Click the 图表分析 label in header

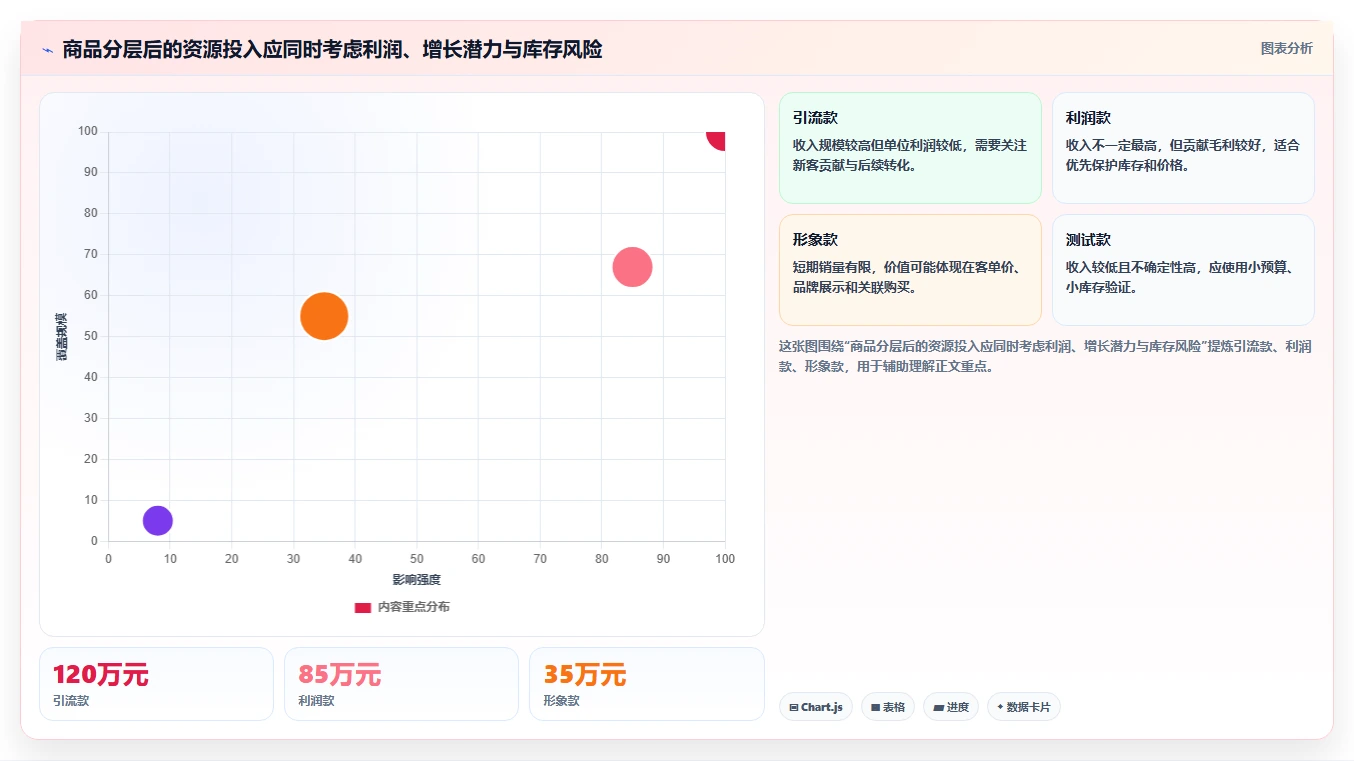click(x=1286, y=48)
